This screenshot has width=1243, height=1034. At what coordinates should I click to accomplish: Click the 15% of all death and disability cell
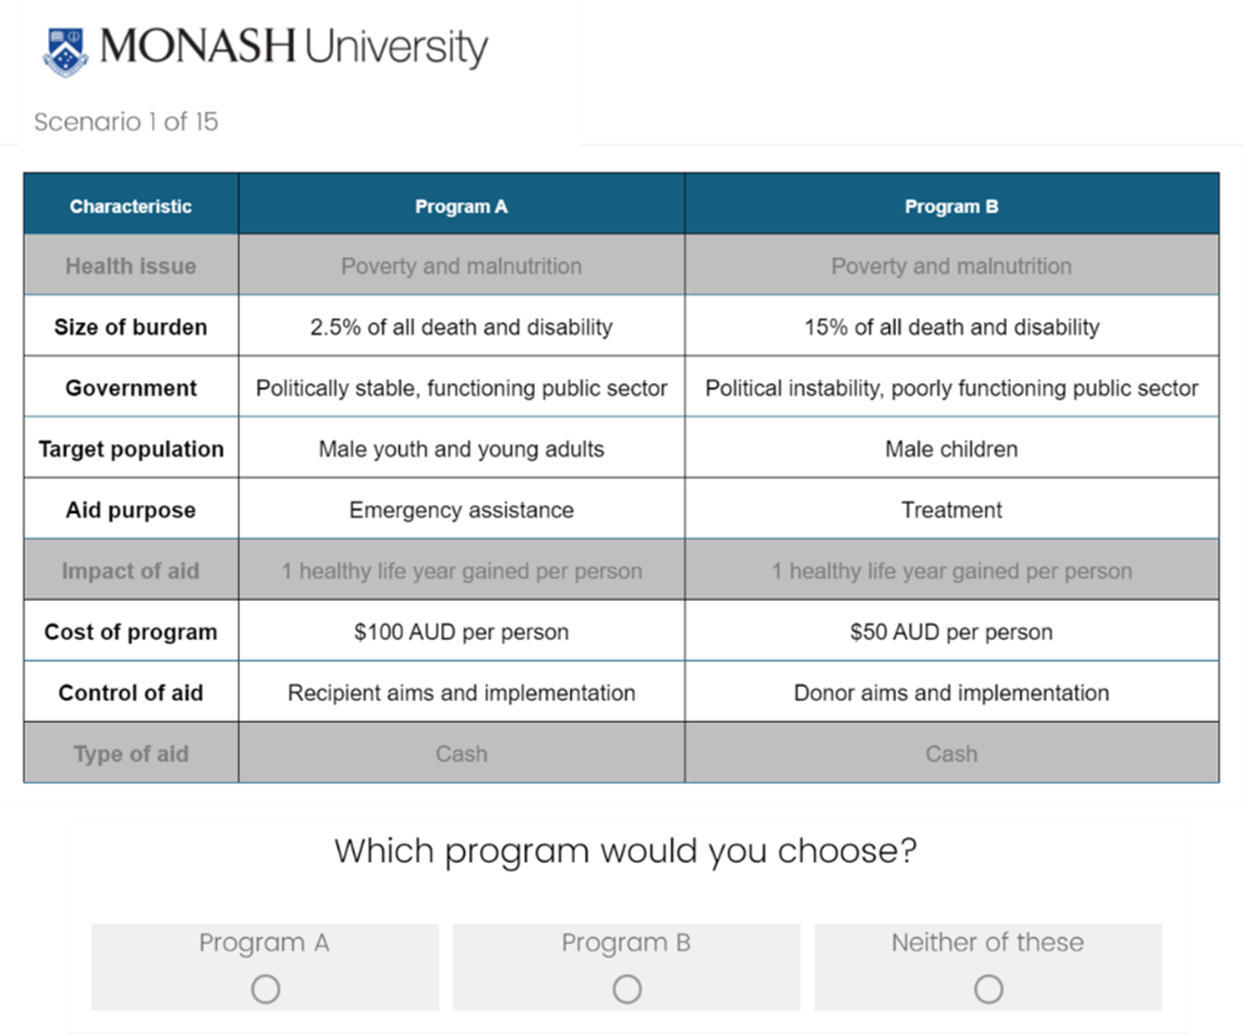tap(951, 327)
